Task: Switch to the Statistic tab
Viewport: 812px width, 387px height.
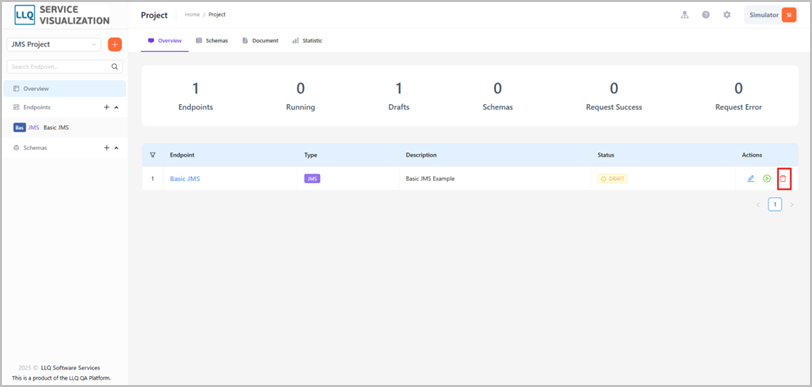Action: 307,40
